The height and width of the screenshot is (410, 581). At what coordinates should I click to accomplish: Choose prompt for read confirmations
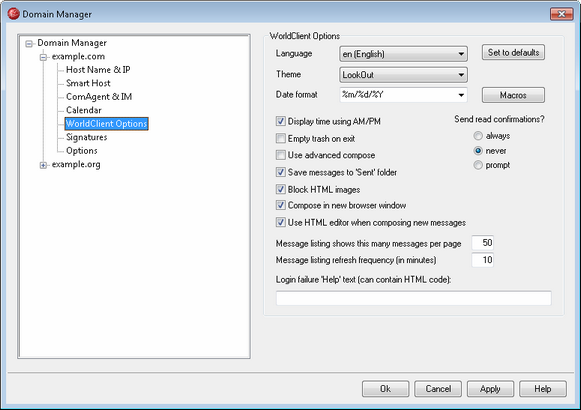tap(478, 165)
